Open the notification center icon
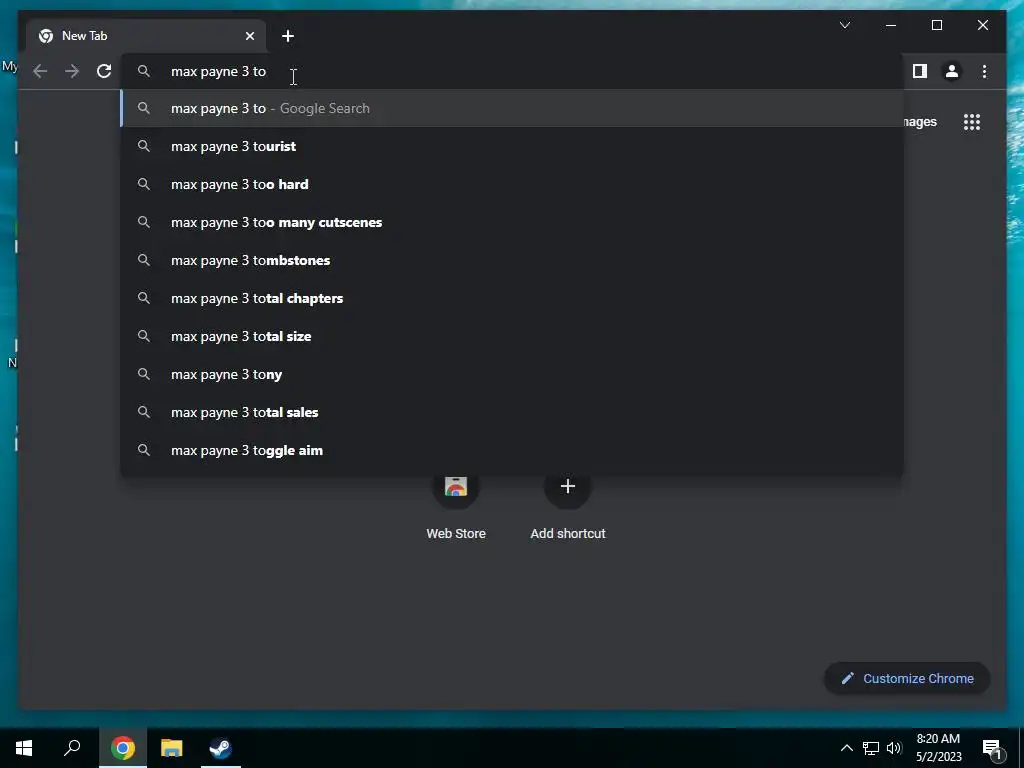 [992, 748]
